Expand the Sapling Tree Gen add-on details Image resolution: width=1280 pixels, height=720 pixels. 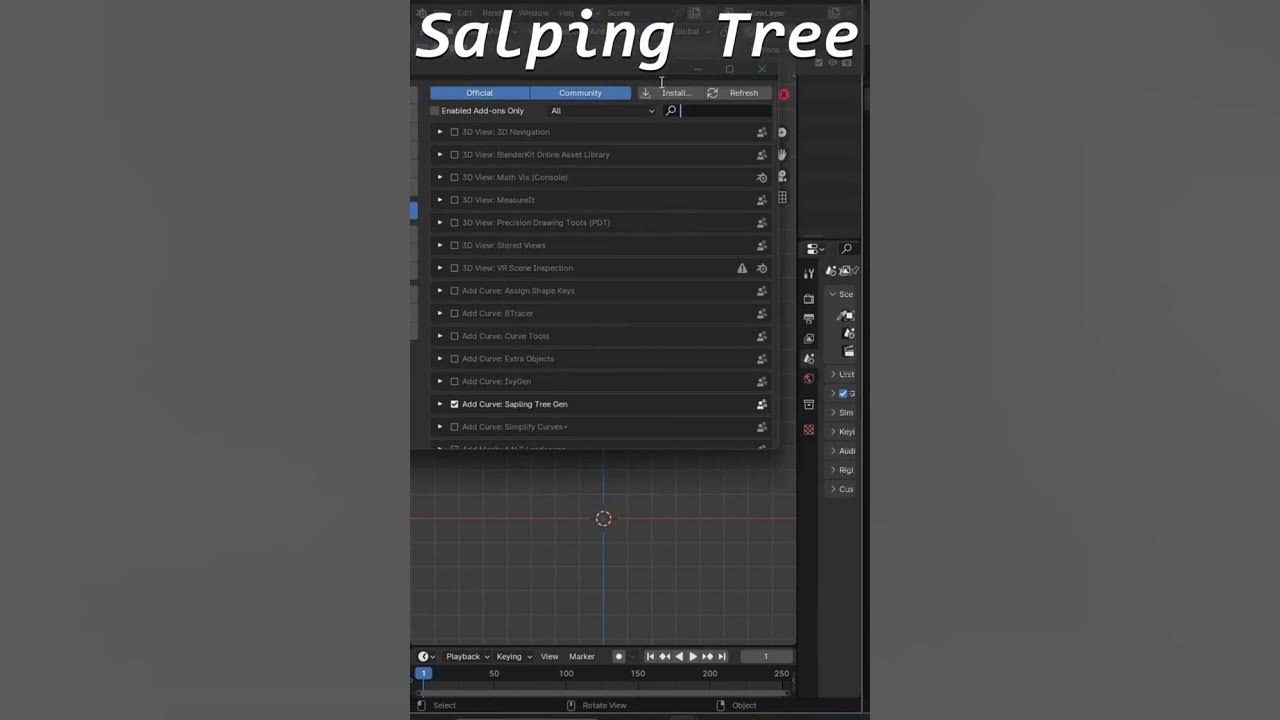tap(439, 404)
